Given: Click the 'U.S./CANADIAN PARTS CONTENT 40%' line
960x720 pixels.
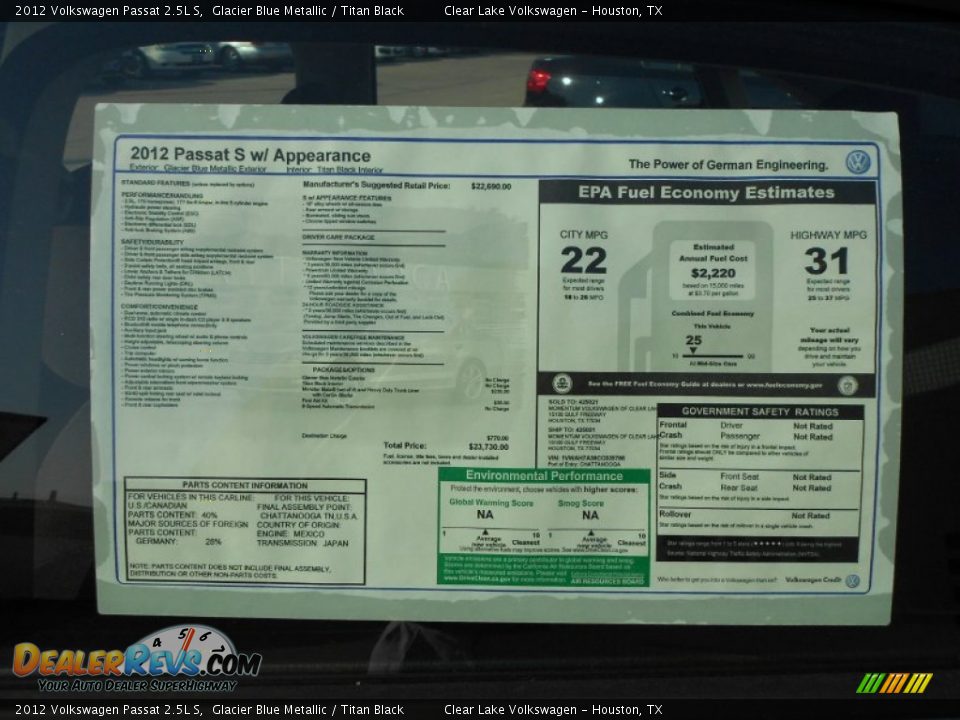Looking at the screenshot, I should [x=173, y=511].
